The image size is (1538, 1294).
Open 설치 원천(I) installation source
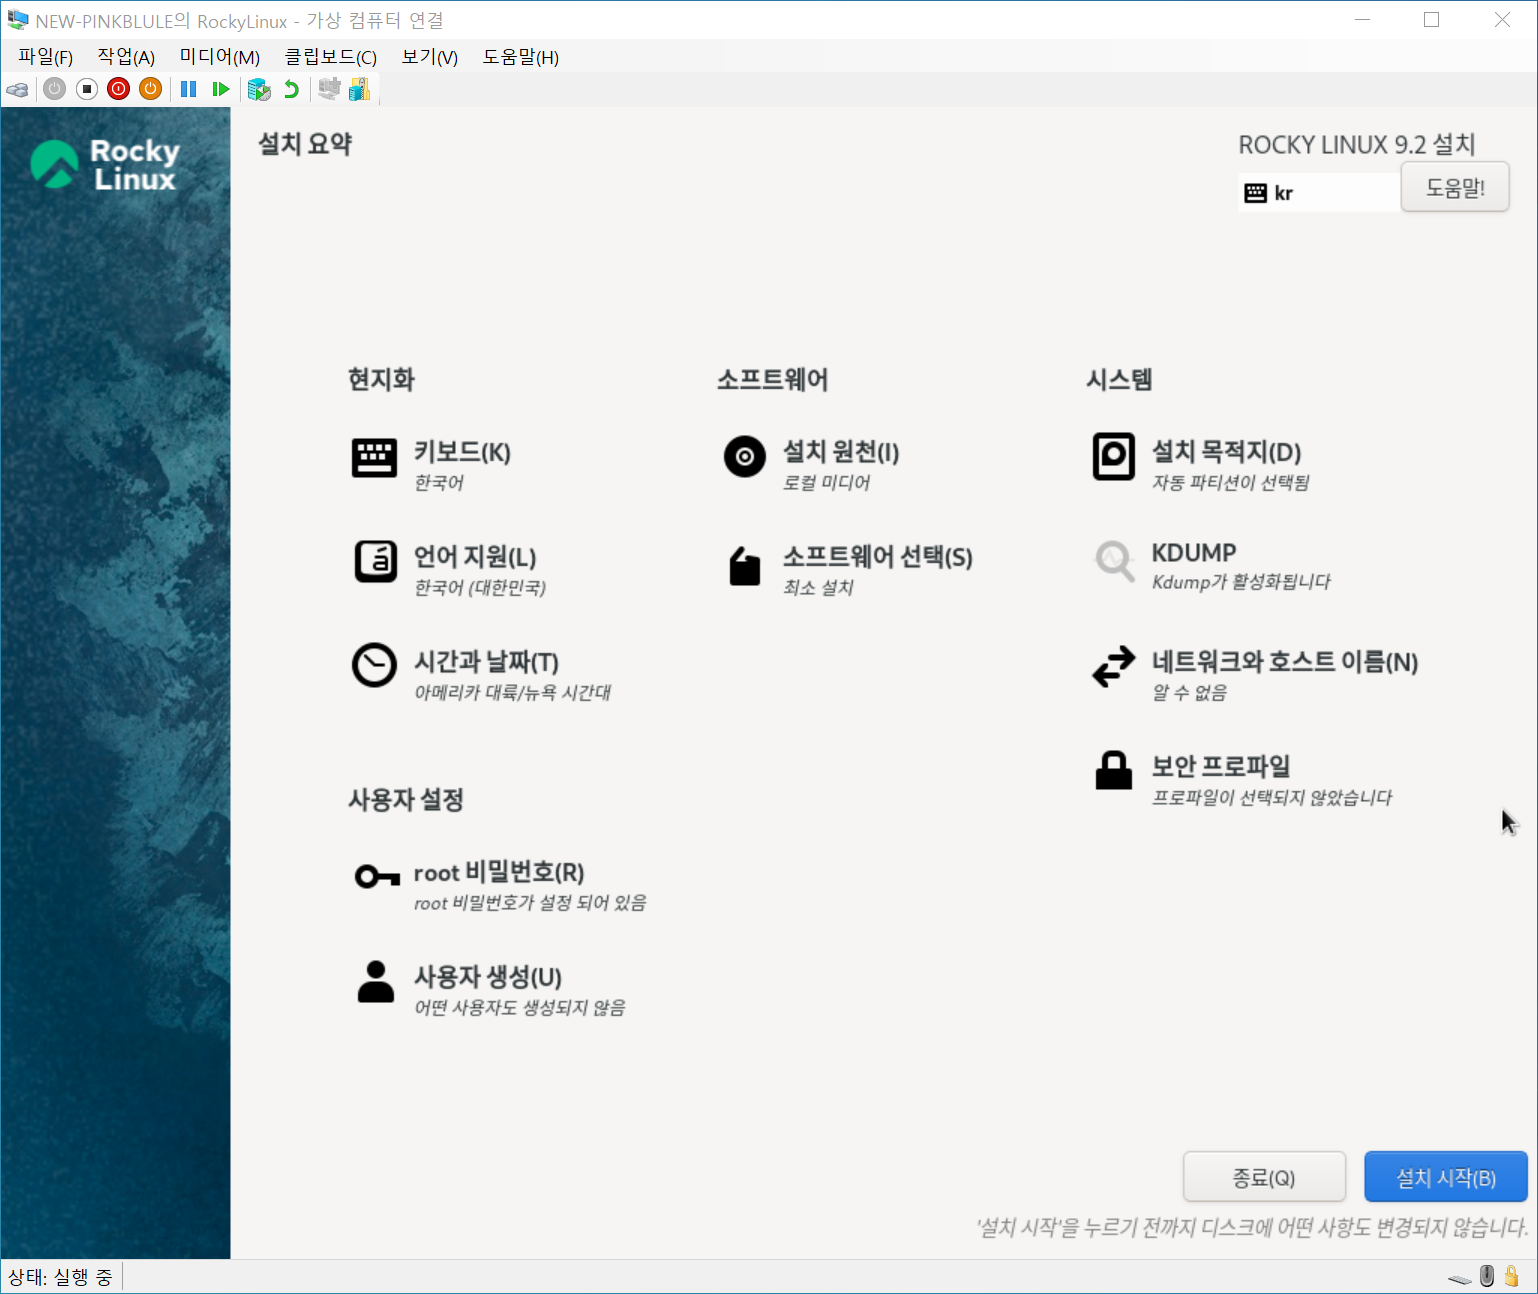[x=811, y=464]
